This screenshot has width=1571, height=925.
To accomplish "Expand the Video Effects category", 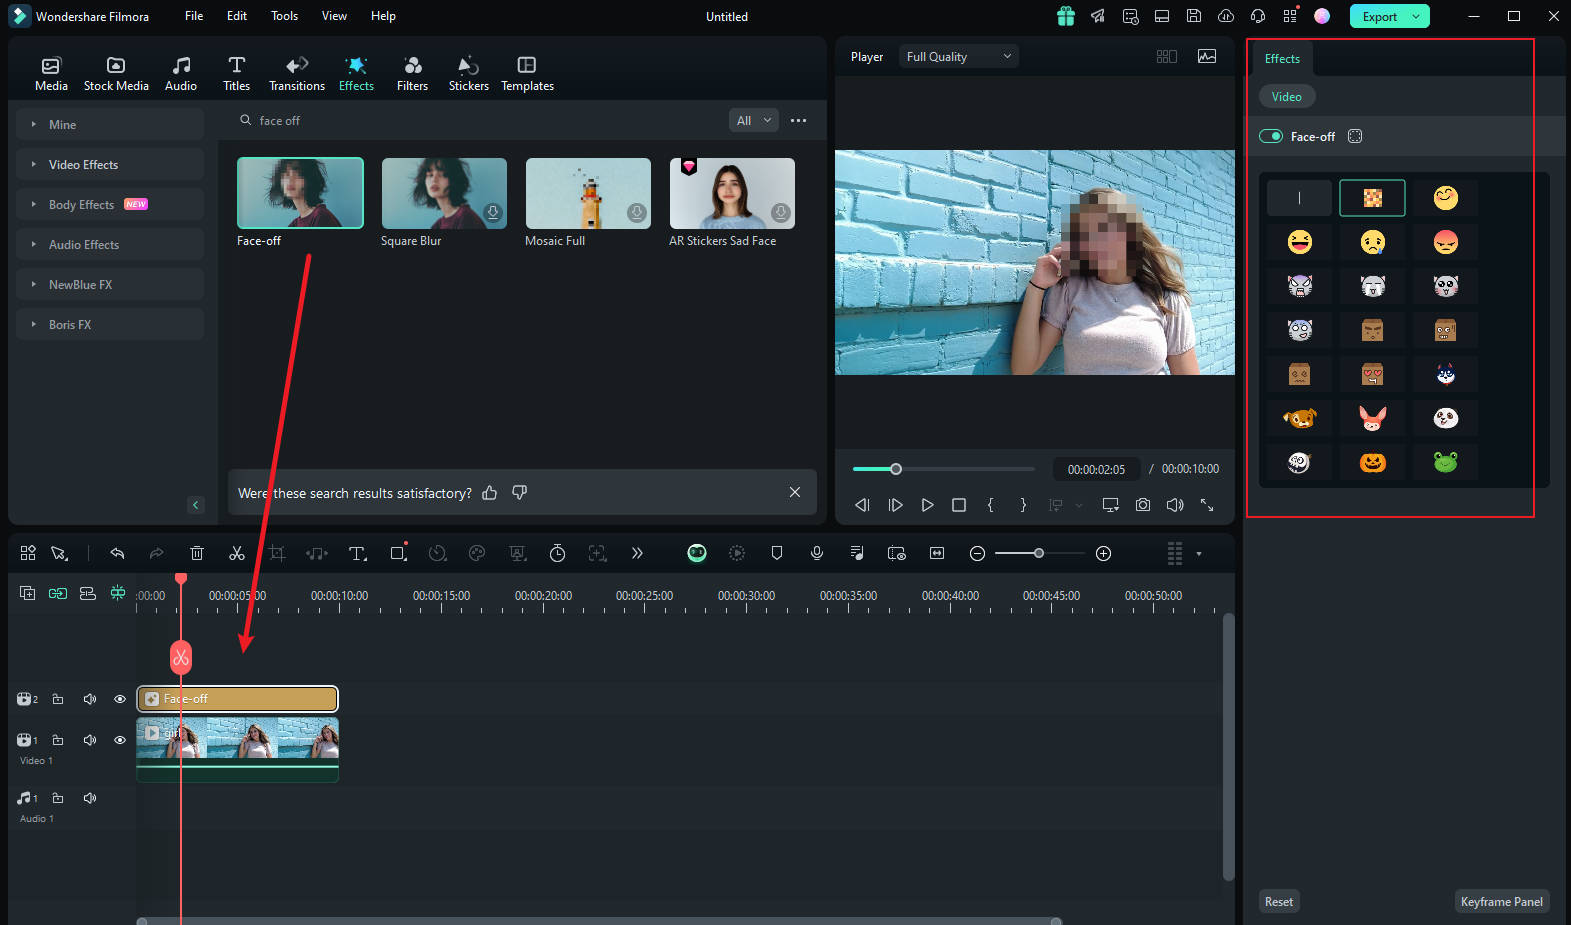I will click(x=83, y=164).
